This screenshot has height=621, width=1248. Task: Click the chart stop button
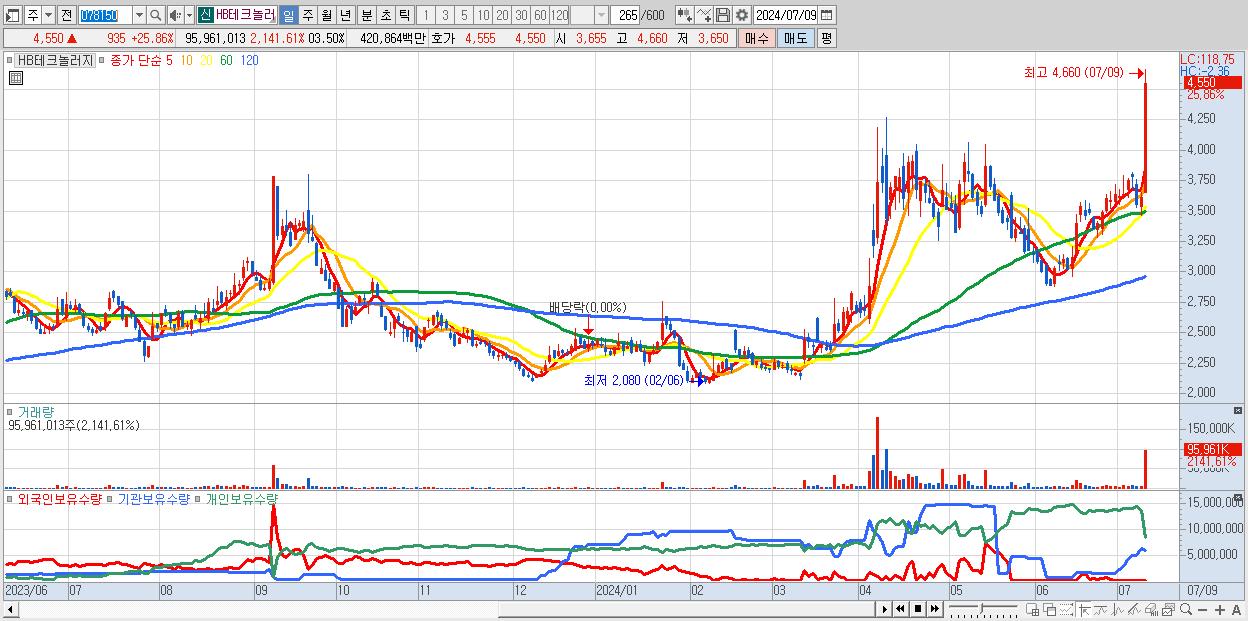(x=918, y=609)
